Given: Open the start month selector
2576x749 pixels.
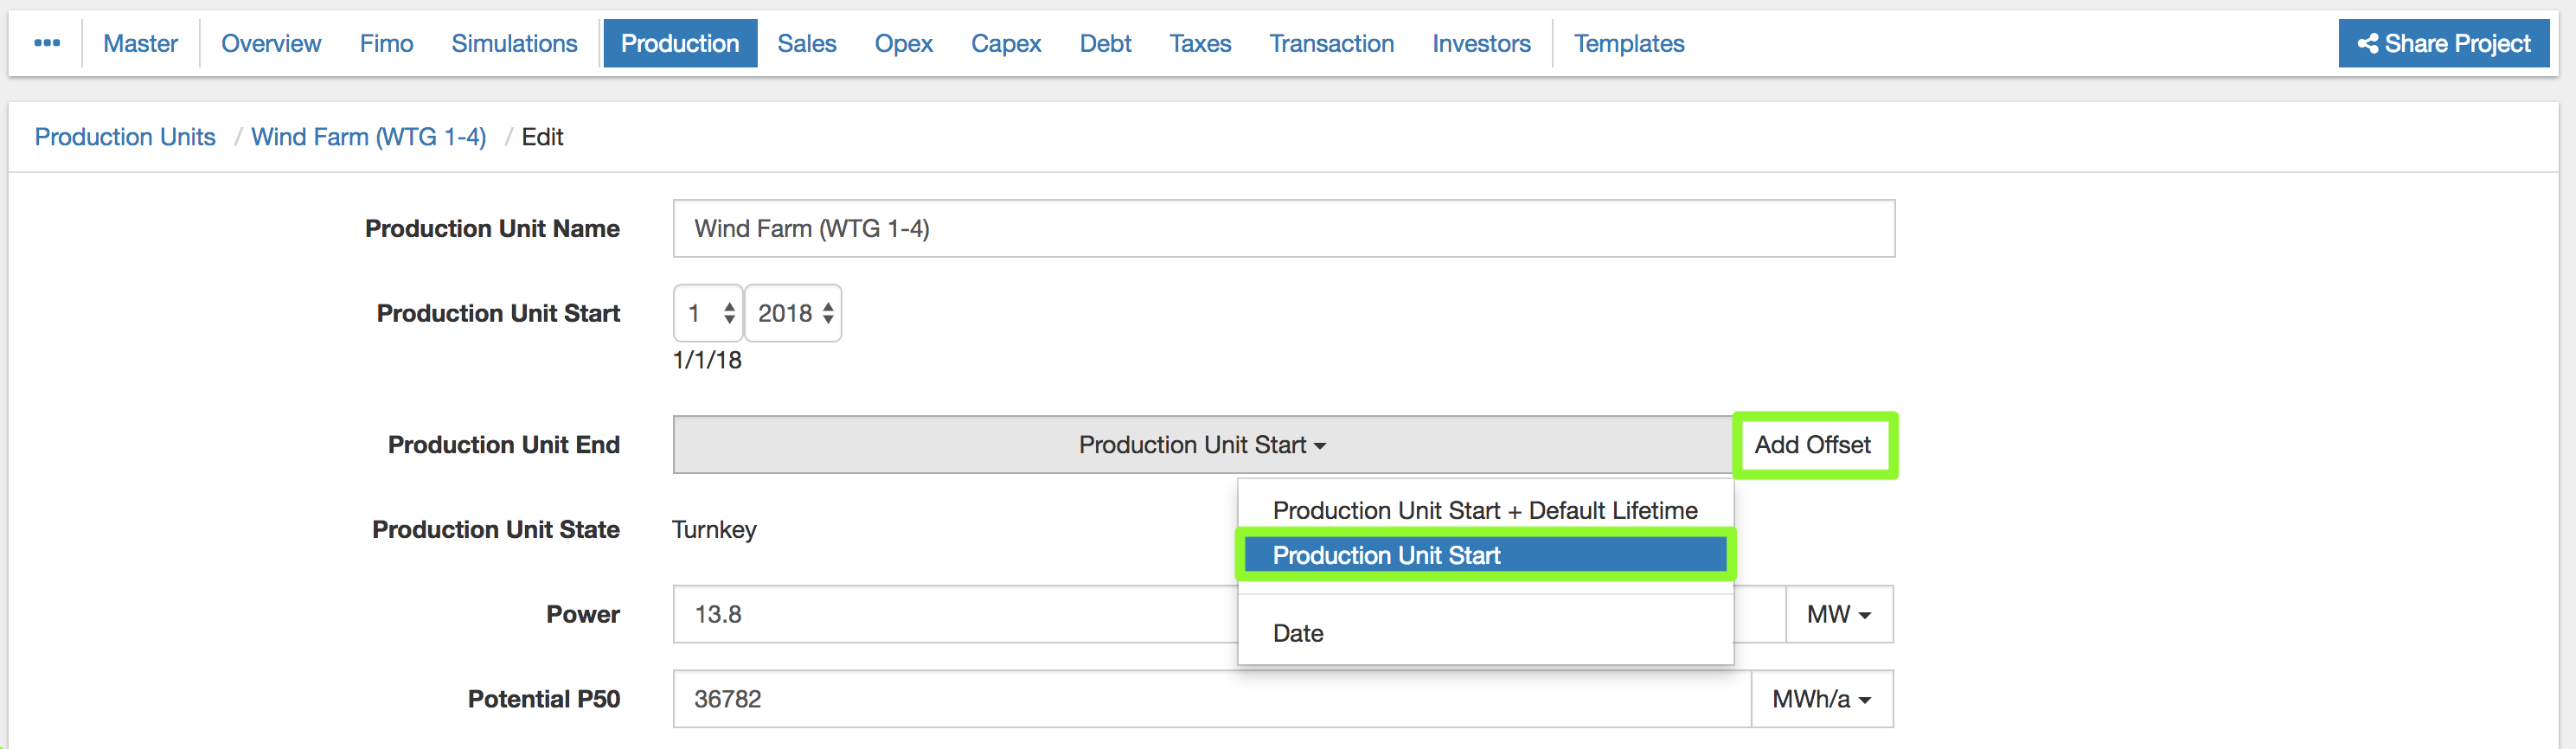Looking at the screenshot, I should tap(708, 314).
